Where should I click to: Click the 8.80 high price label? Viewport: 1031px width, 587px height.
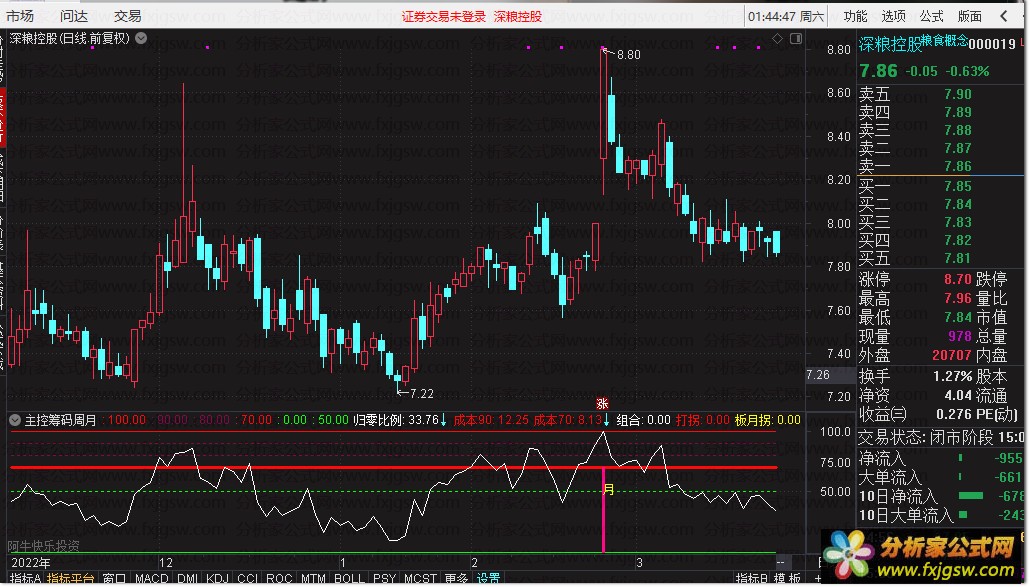click(x=629, y=55)
